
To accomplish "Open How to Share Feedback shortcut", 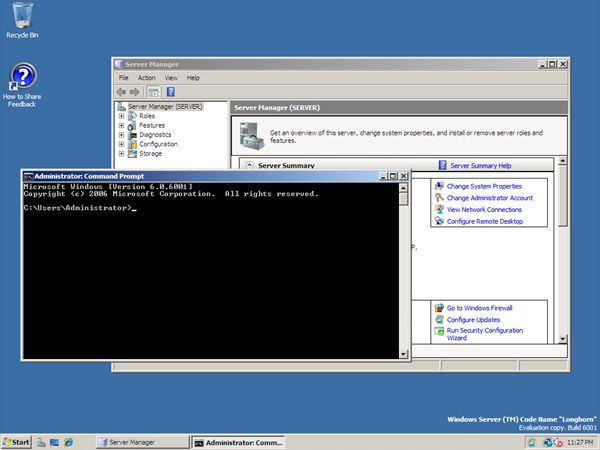I will pos(22,85).
